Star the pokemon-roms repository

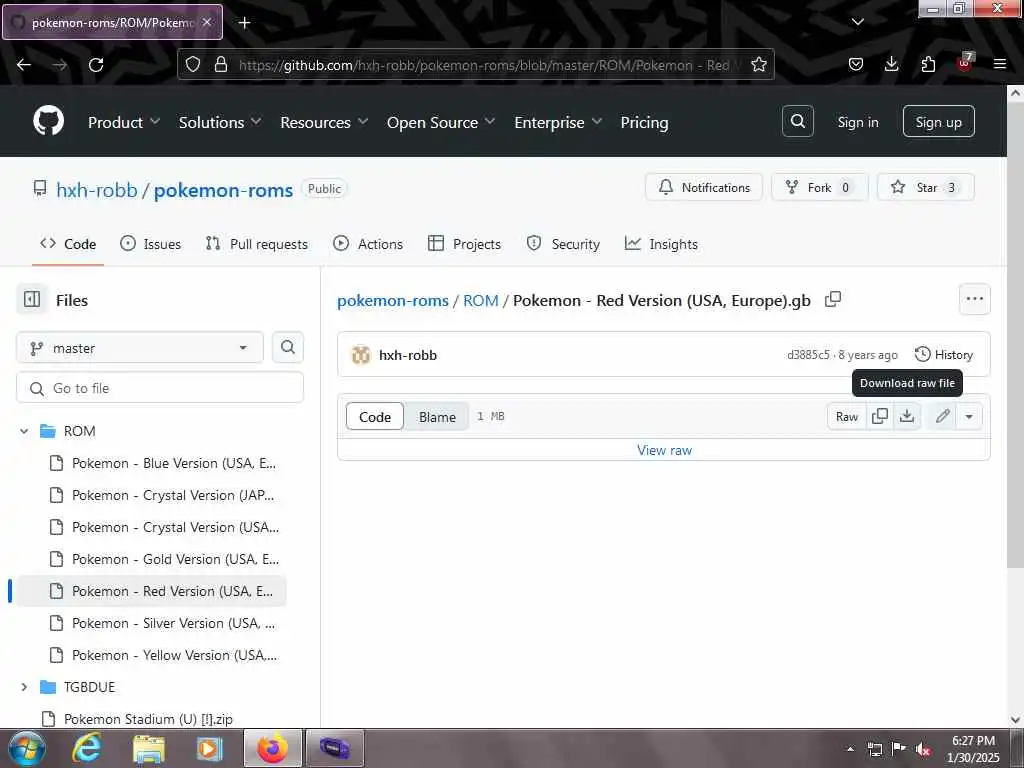click(x=925, y=187)
